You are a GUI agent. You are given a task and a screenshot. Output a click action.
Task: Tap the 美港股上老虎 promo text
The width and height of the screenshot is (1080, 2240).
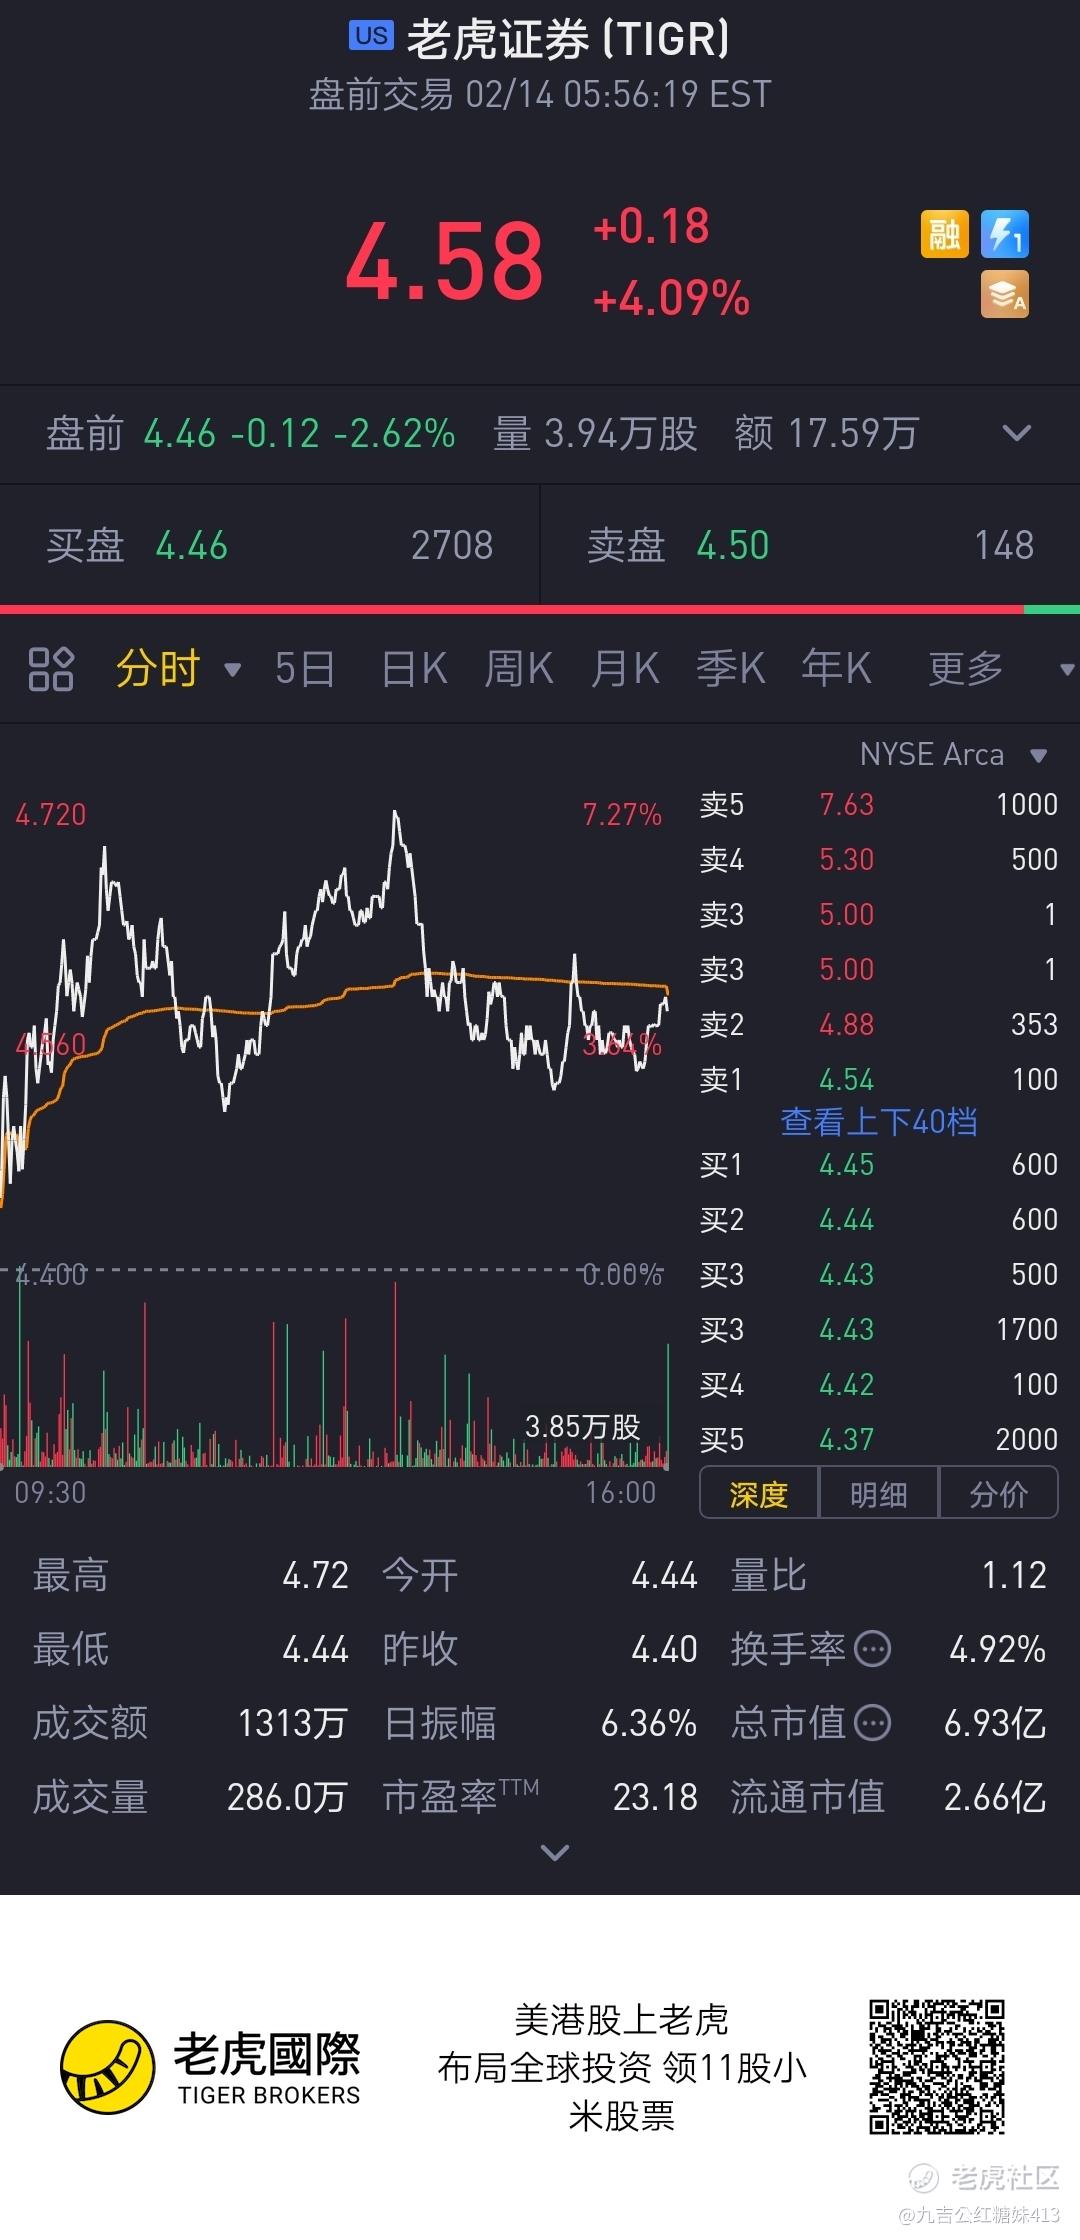pyautogui.click(x=622, y=2020)
